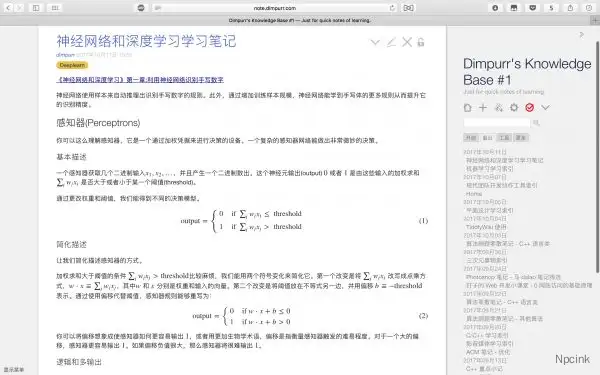Click the Safari address bar showing note.dimpurr.com
The image size is (600, 375).
point(275,8)
